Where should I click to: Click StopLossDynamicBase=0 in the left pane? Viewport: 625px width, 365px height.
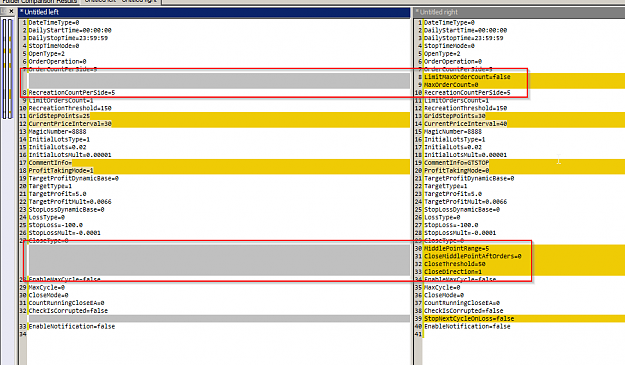67,210
